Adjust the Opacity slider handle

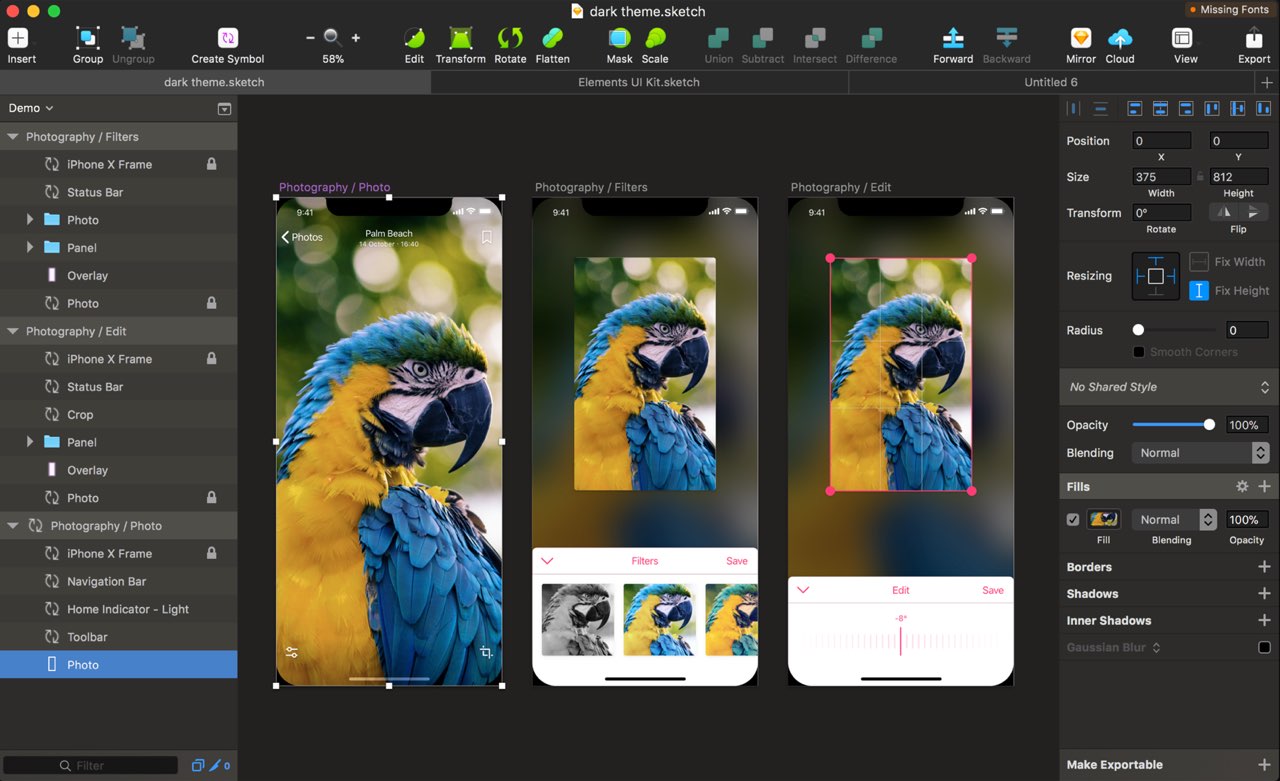1209,425
